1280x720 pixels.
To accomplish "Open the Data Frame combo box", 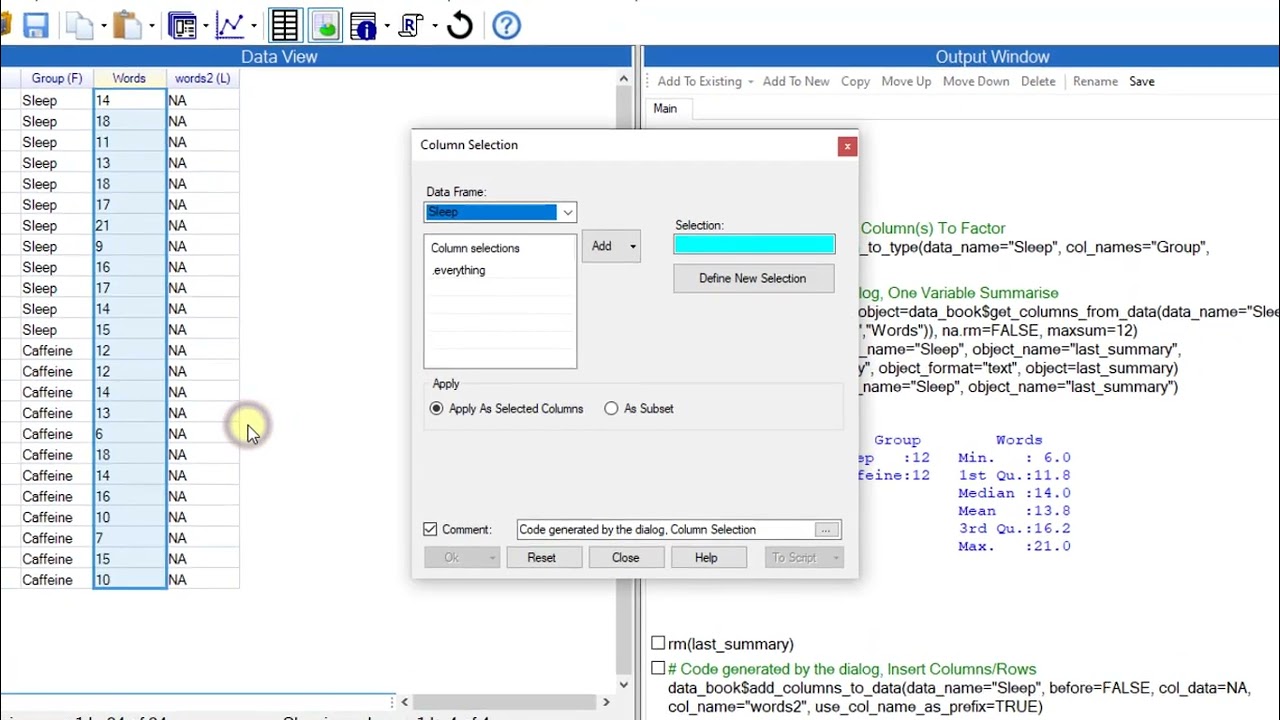I will (x=500, y=212).
